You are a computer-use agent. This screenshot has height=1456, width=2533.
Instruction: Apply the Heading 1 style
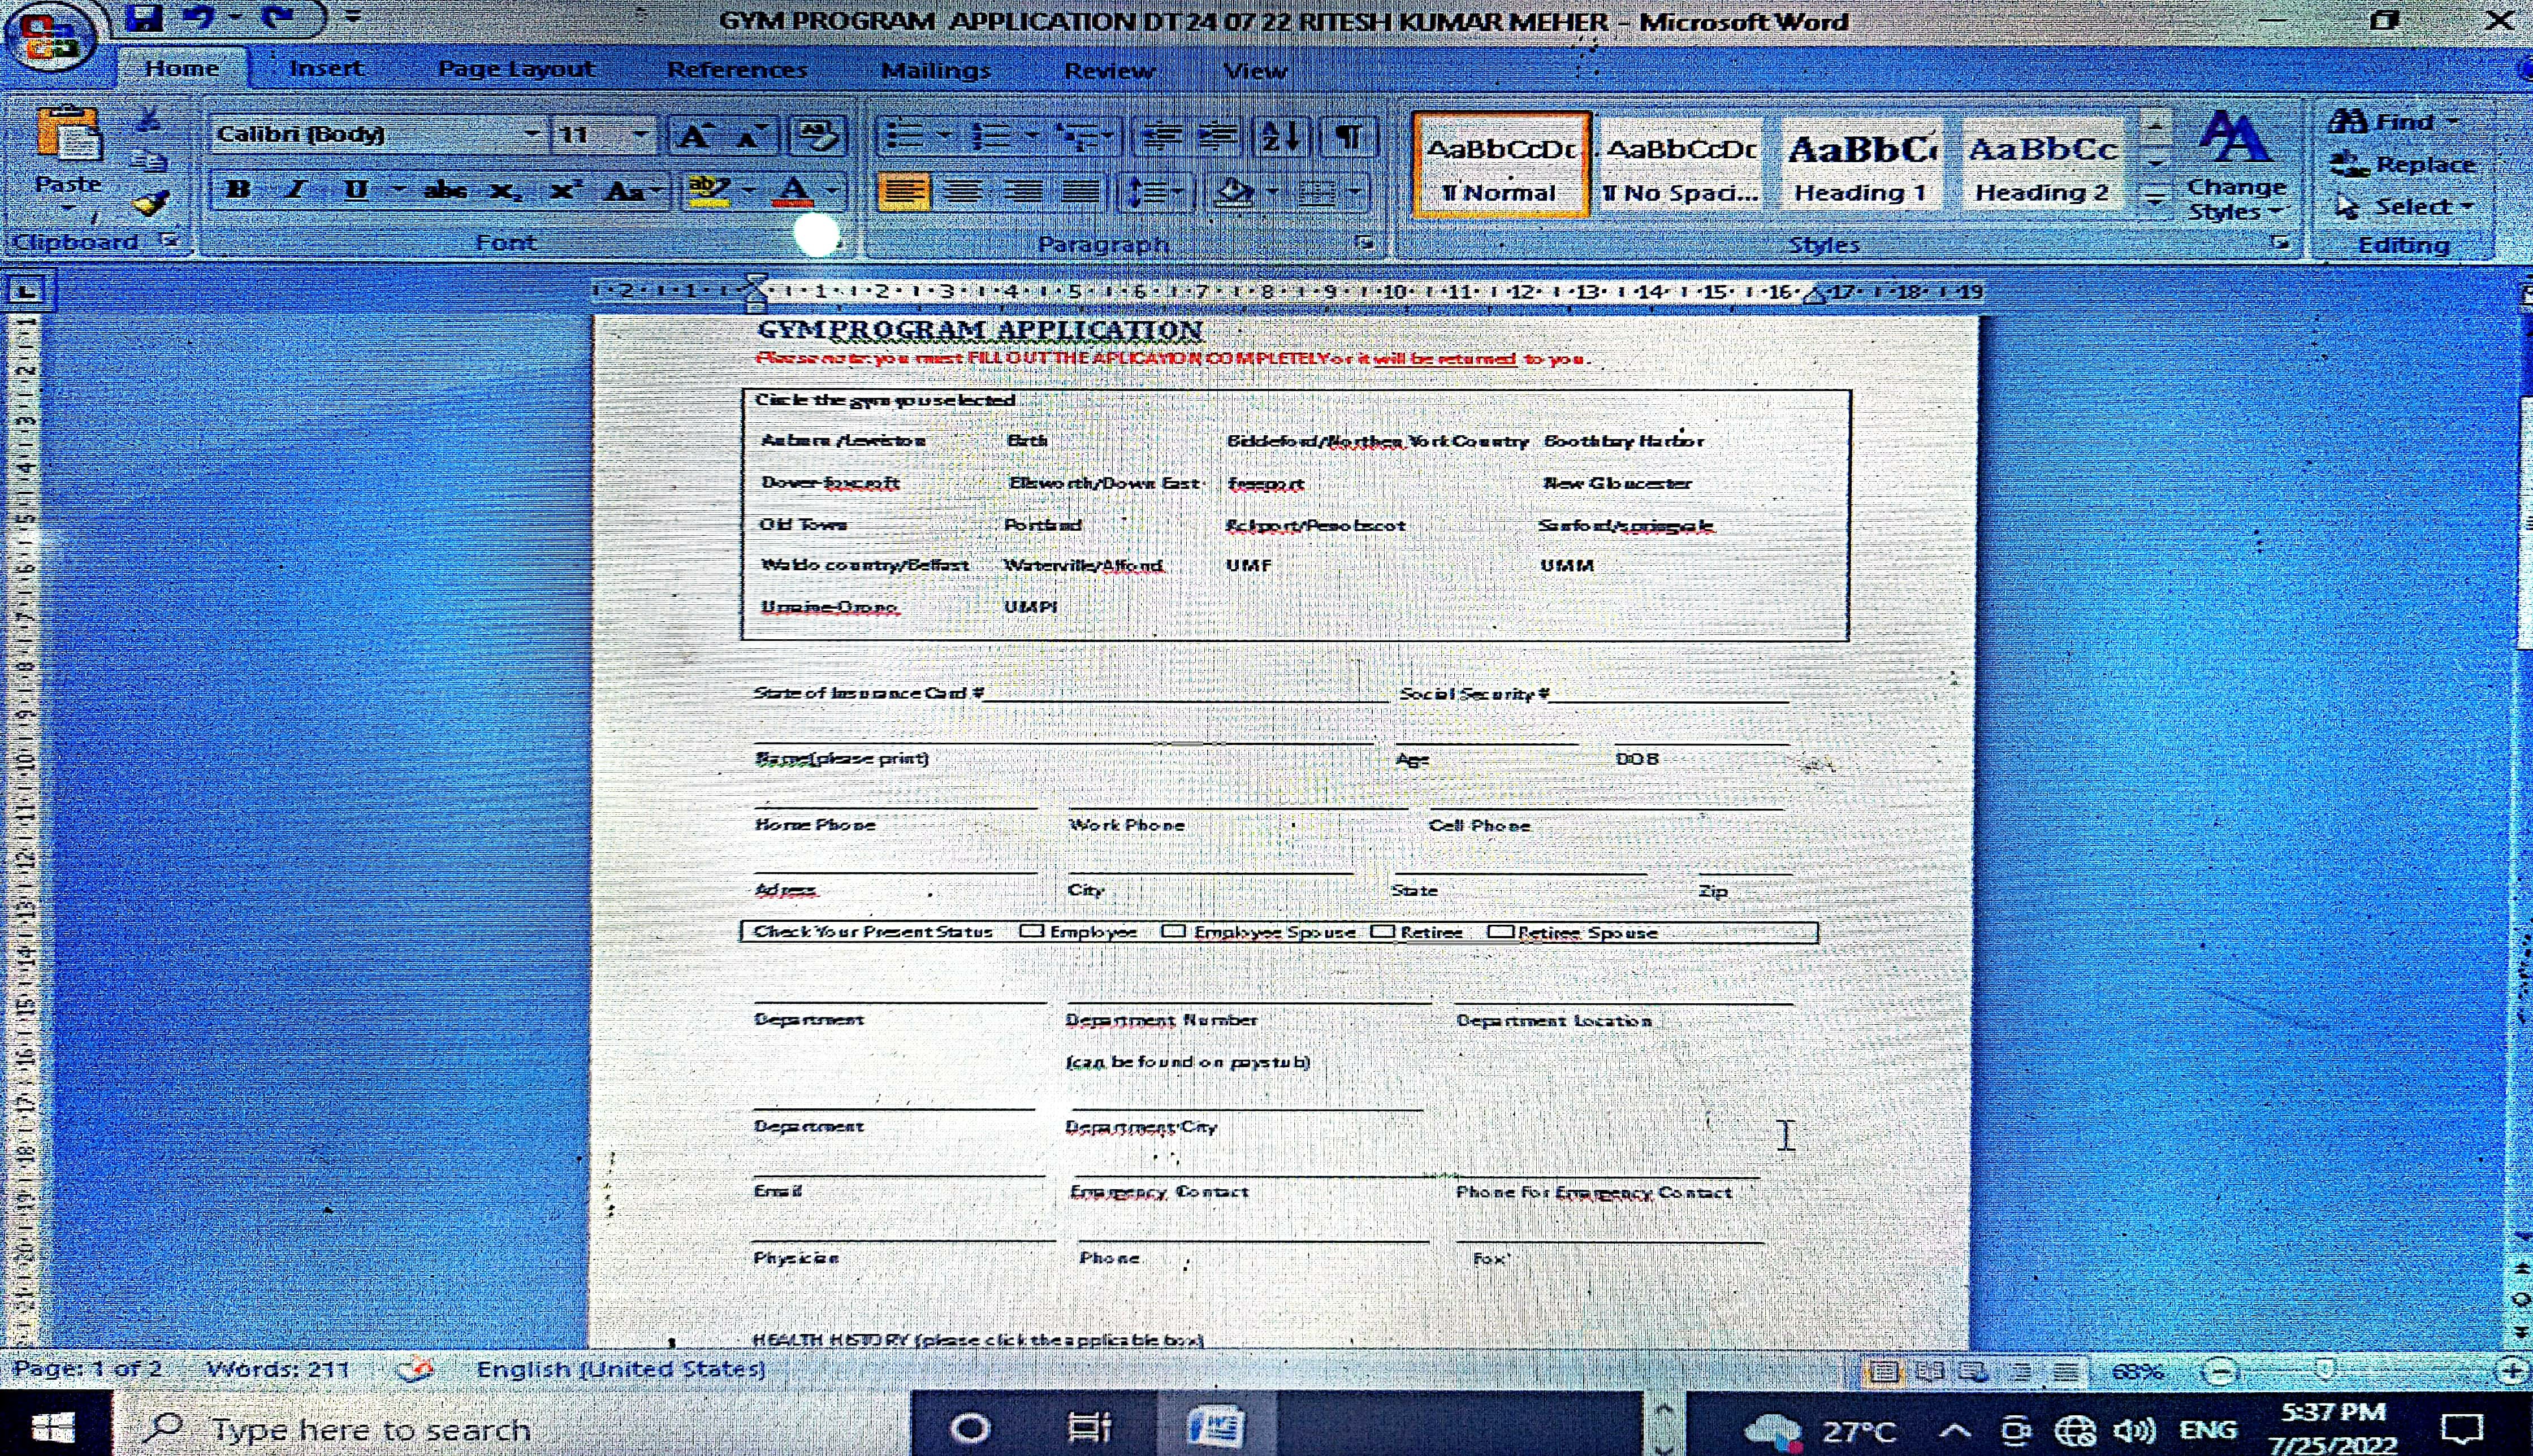(x=1860, y=166)
